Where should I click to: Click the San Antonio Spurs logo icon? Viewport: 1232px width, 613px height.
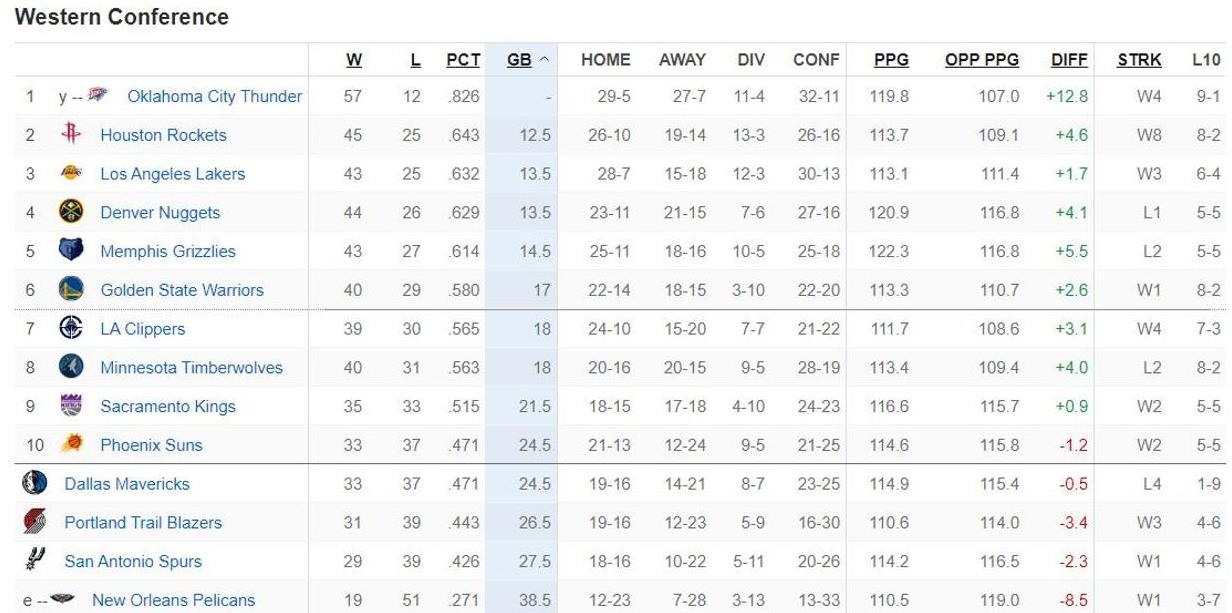35,561
